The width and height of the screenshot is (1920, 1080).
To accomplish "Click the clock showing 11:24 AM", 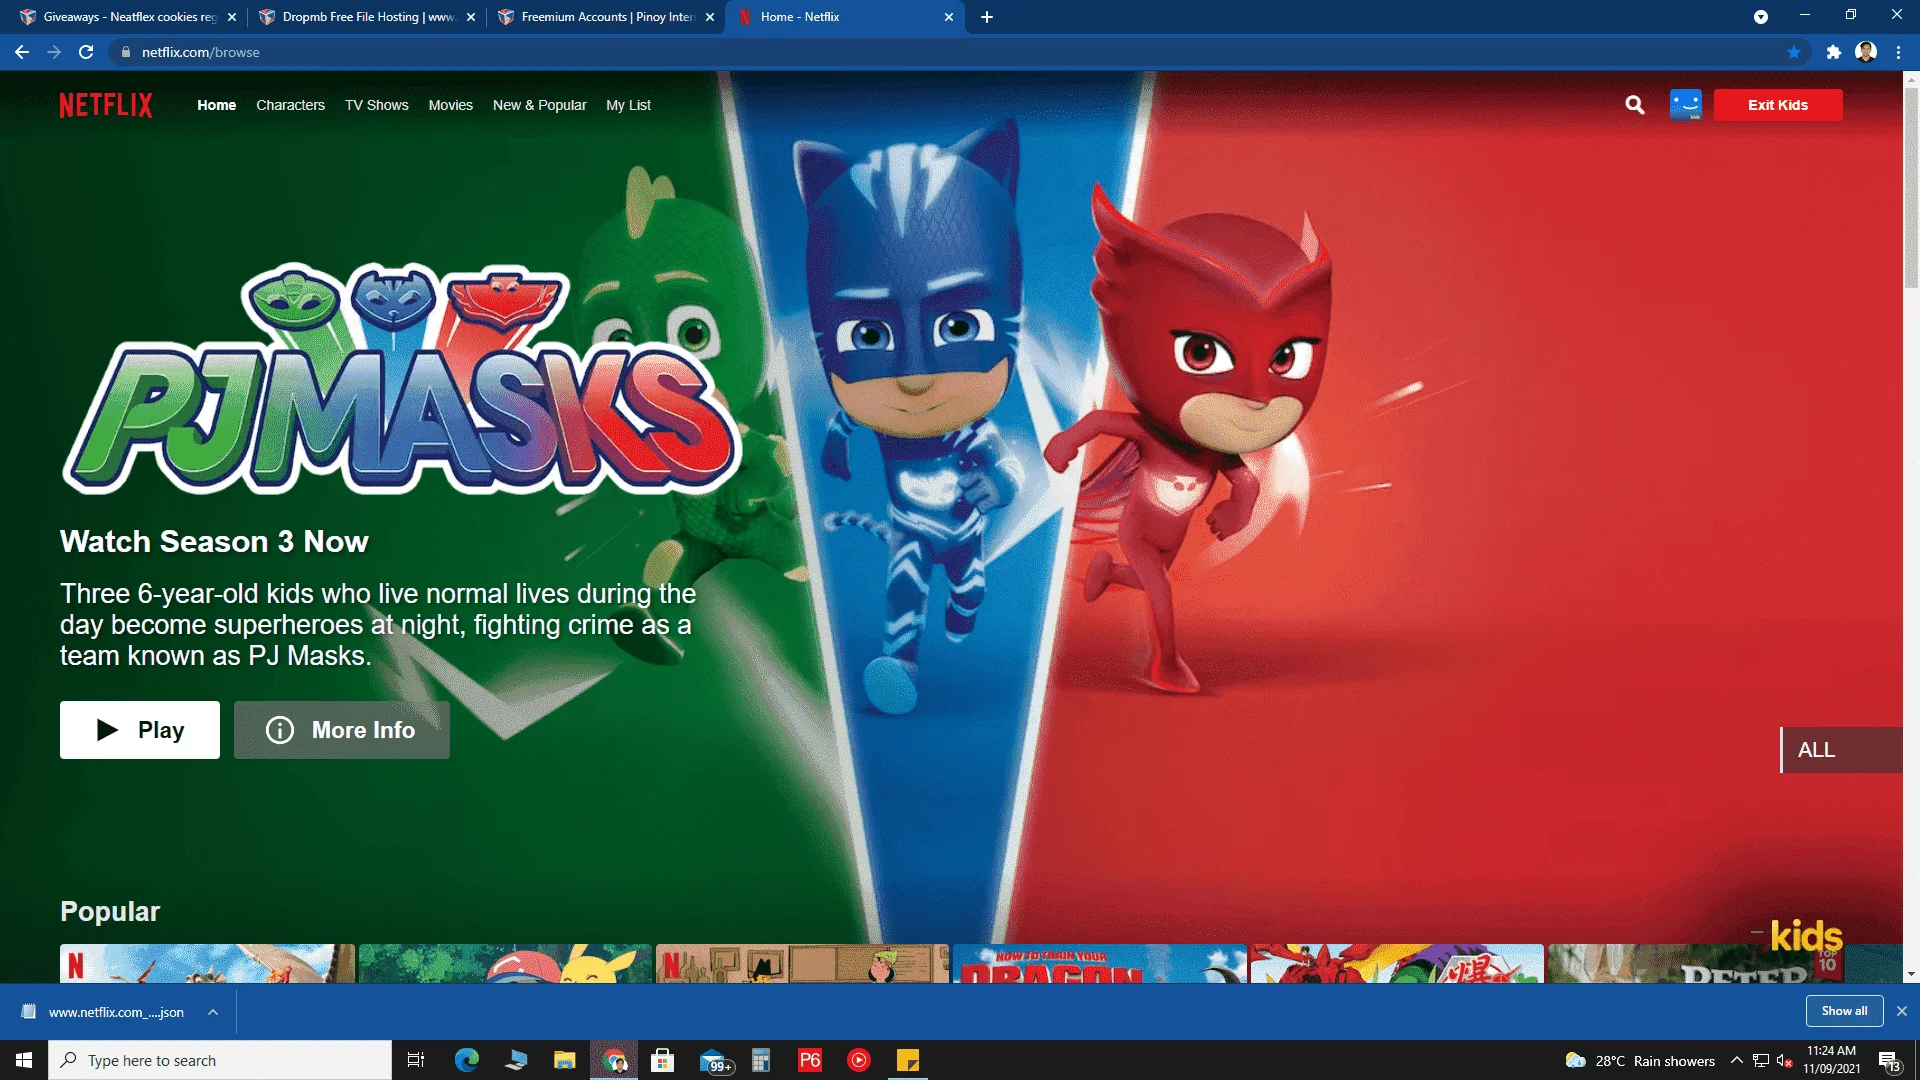I will point(1831,1060).
